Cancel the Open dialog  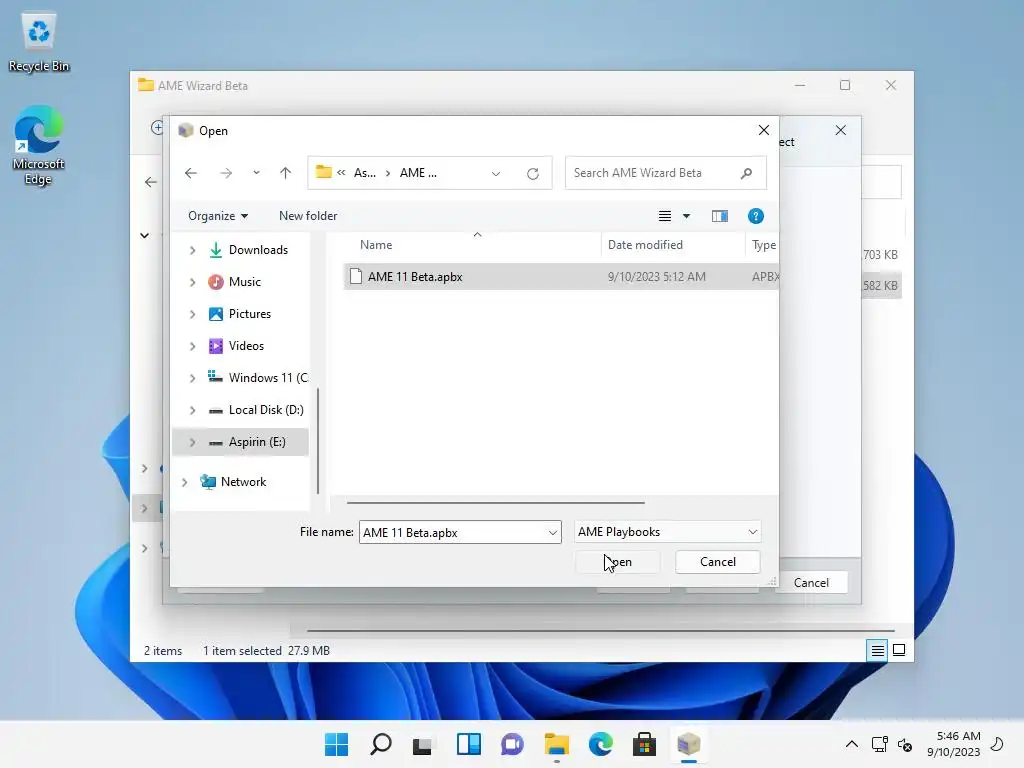tap(718, 562)
